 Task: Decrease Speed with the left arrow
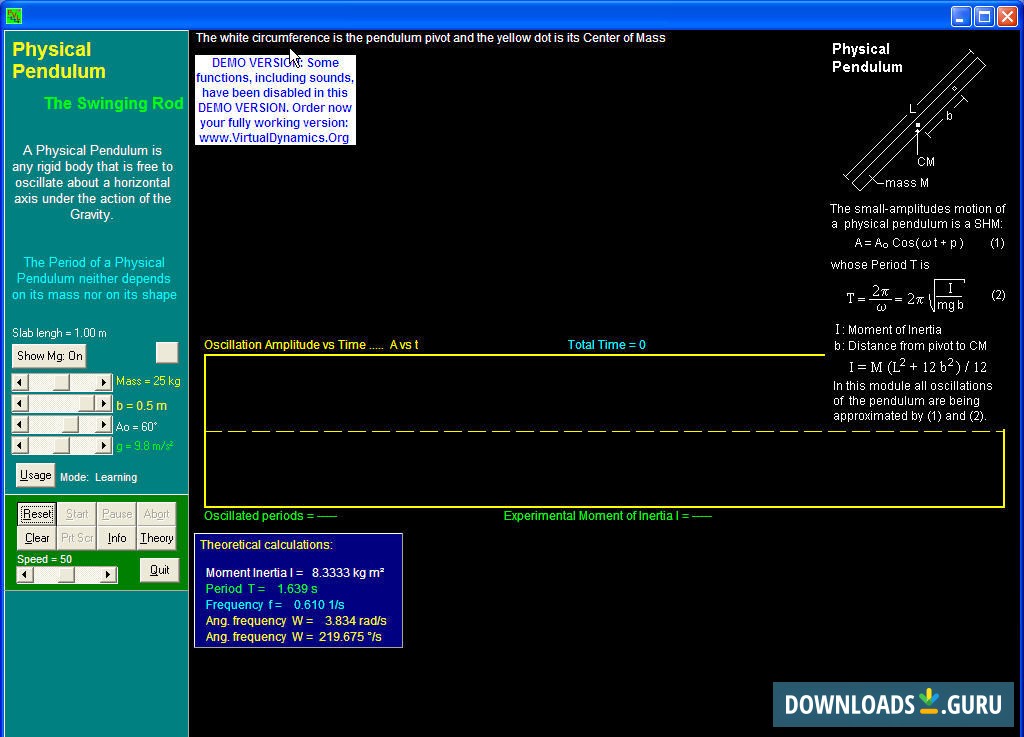[x=24, y=575]
